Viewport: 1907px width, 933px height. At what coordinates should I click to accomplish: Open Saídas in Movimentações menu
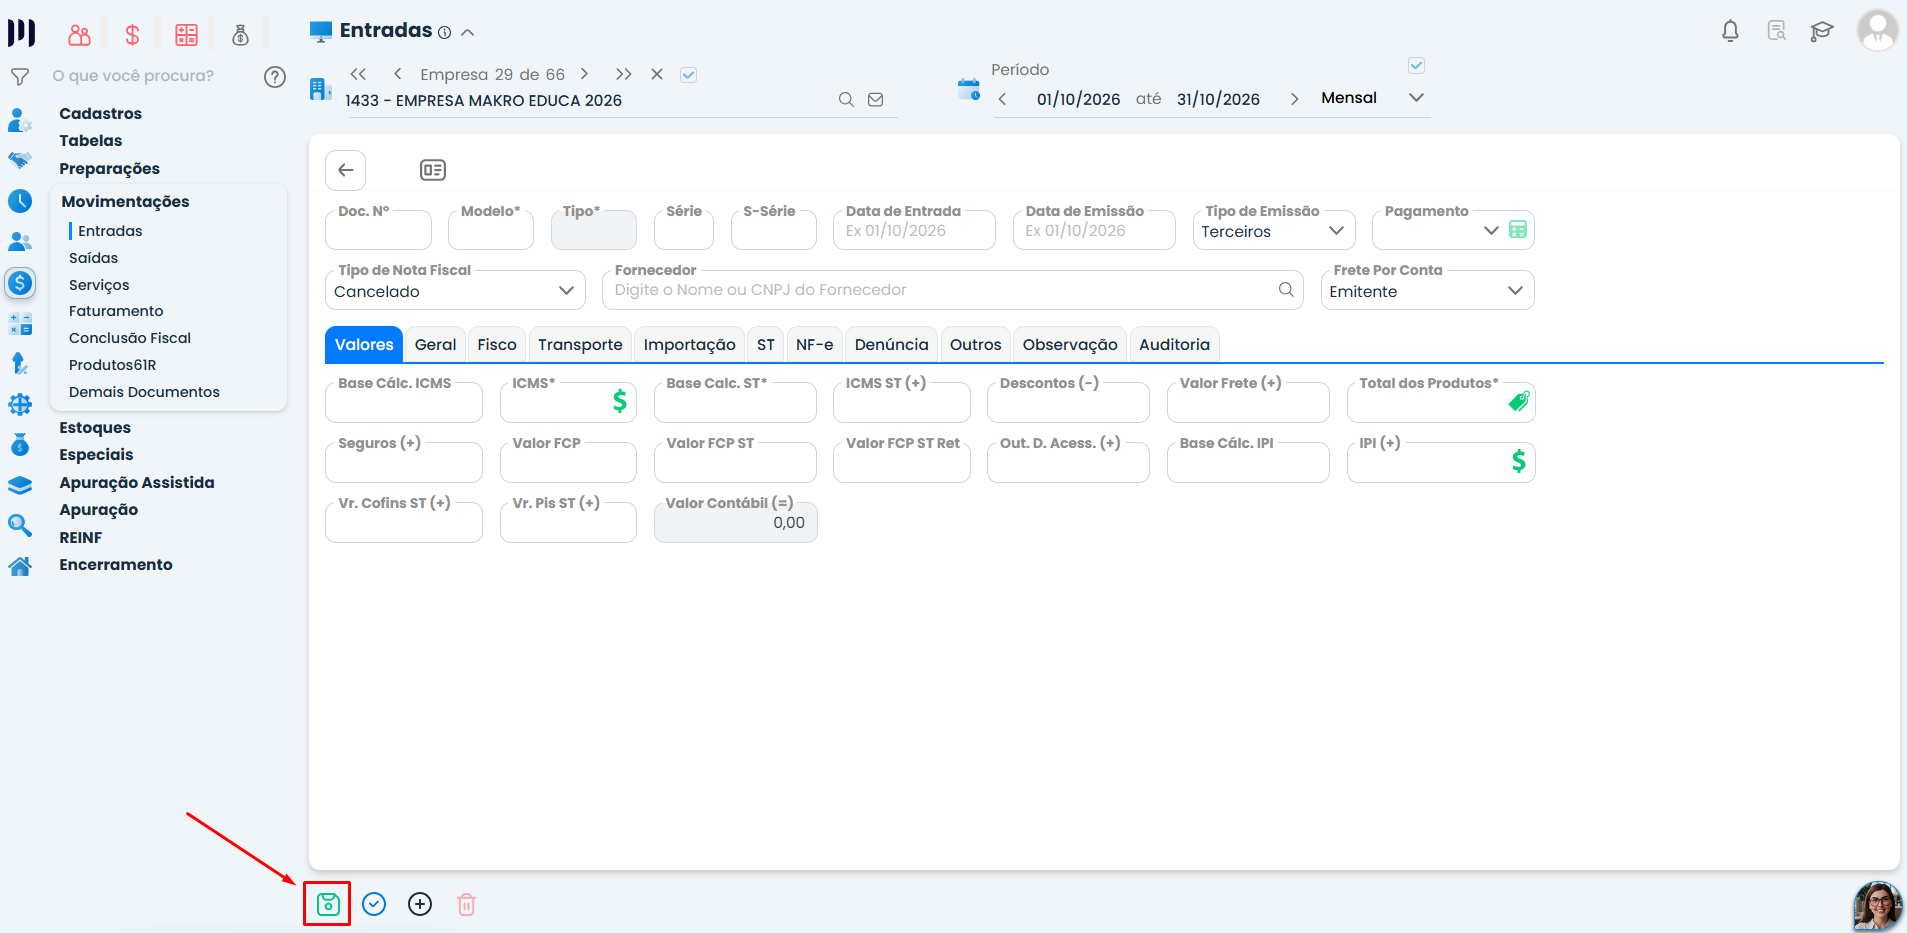tap(93, 258)
